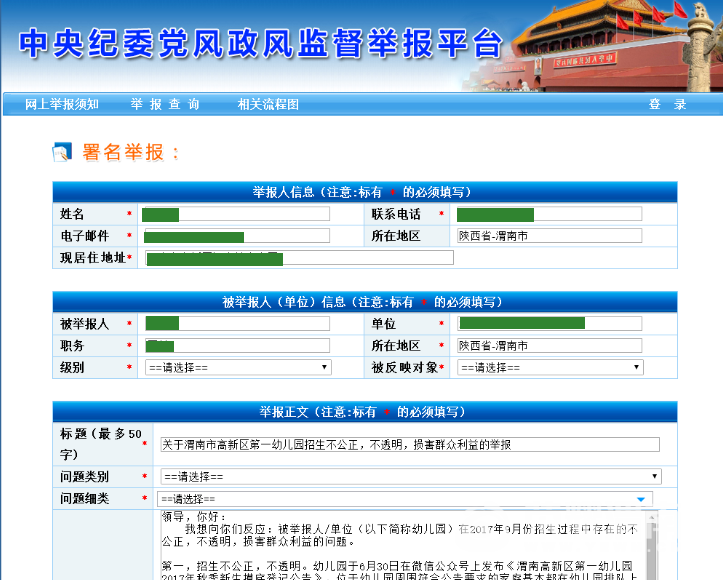Expand the 问题类别 dropdown
723x580 pixels.
(x=410, y=477)
